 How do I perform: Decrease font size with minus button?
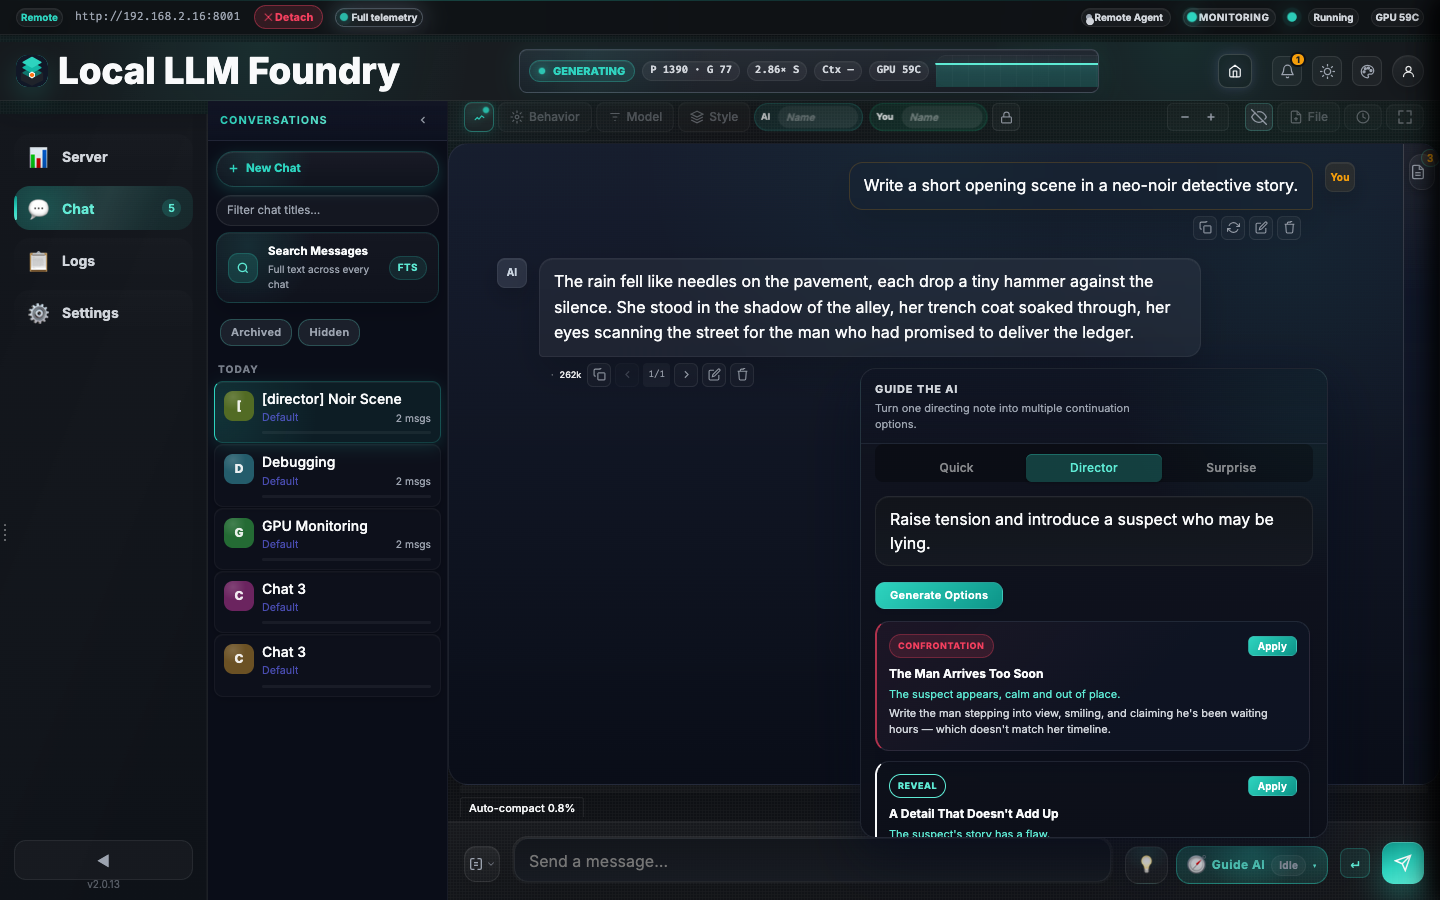[x=1185, y=117]
